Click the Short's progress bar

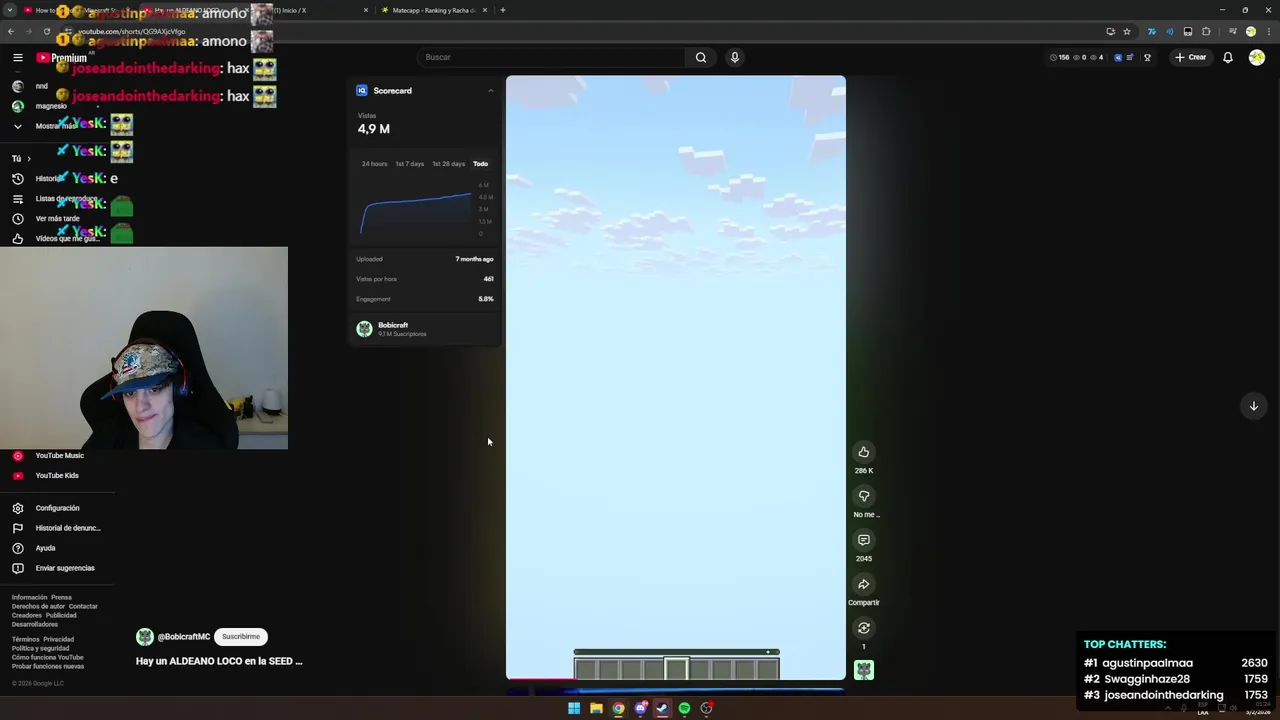point(676,681)
